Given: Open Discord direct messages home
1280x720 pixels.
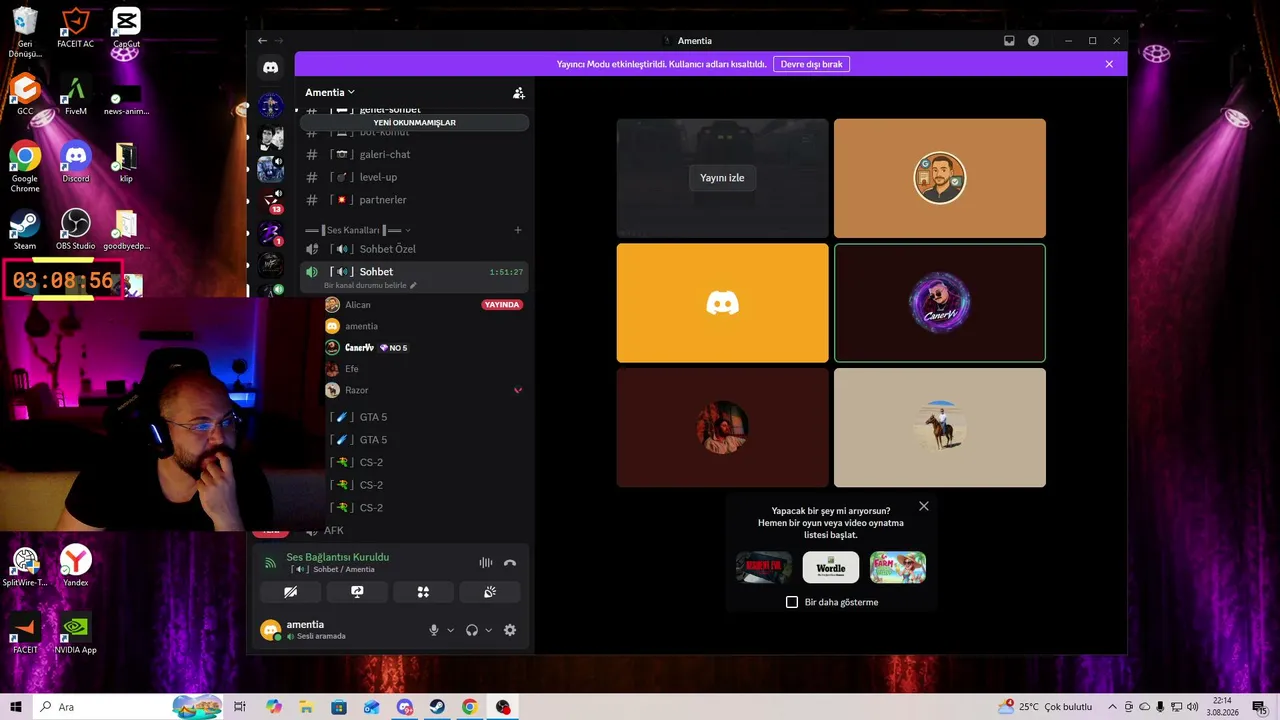Looking at the screenshot, I should [270, 67].
